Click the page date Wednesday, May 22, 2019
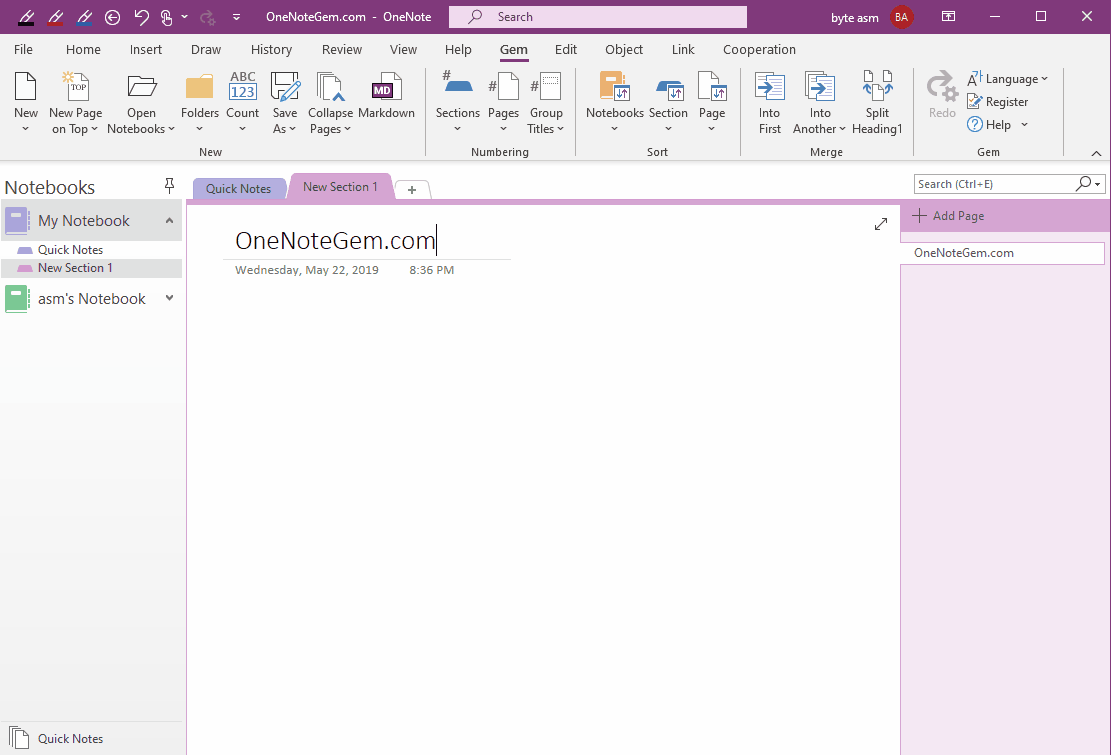The height and width of the screenshot is (755, 1111). (x=307, y=270)
